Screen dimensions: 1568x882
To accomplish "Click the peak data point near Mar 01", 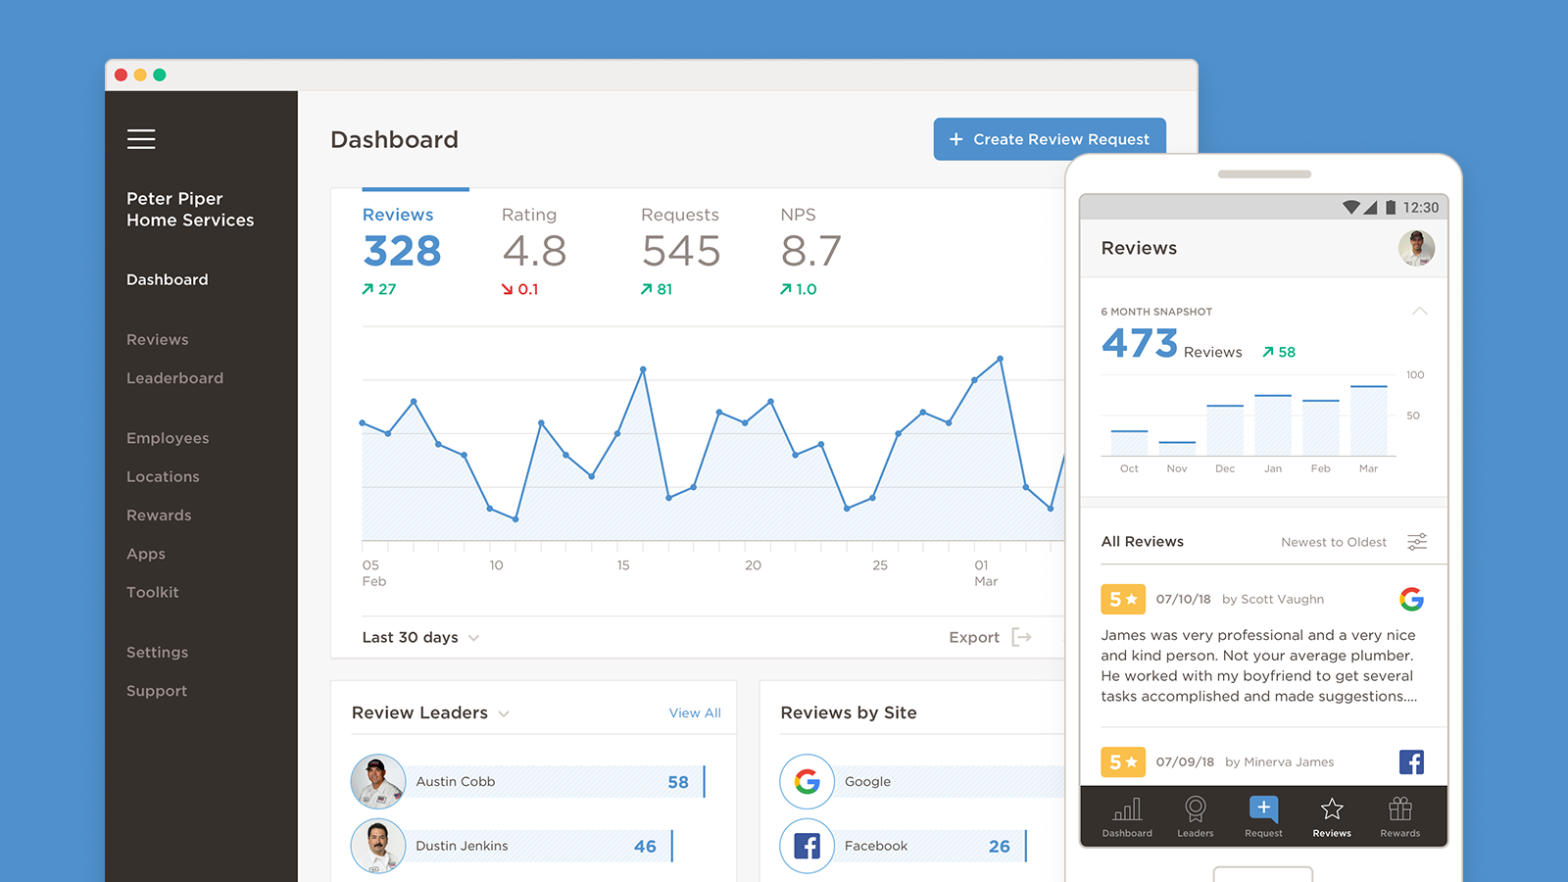I will coord(1000,359).
